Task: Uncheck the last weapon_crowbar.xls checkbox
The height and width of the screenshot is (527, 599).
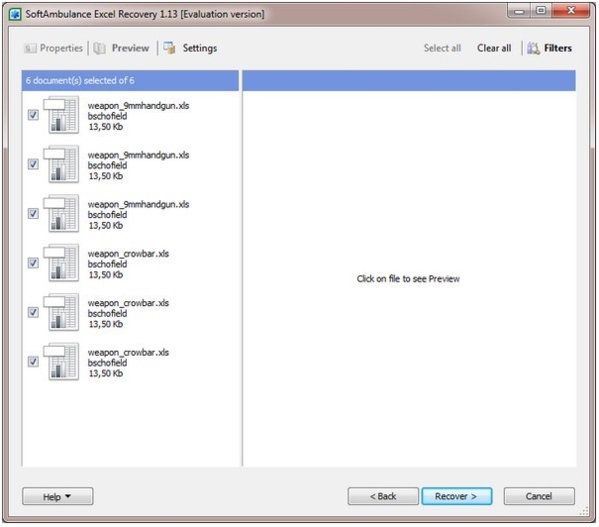Action: tap(33, 361)
